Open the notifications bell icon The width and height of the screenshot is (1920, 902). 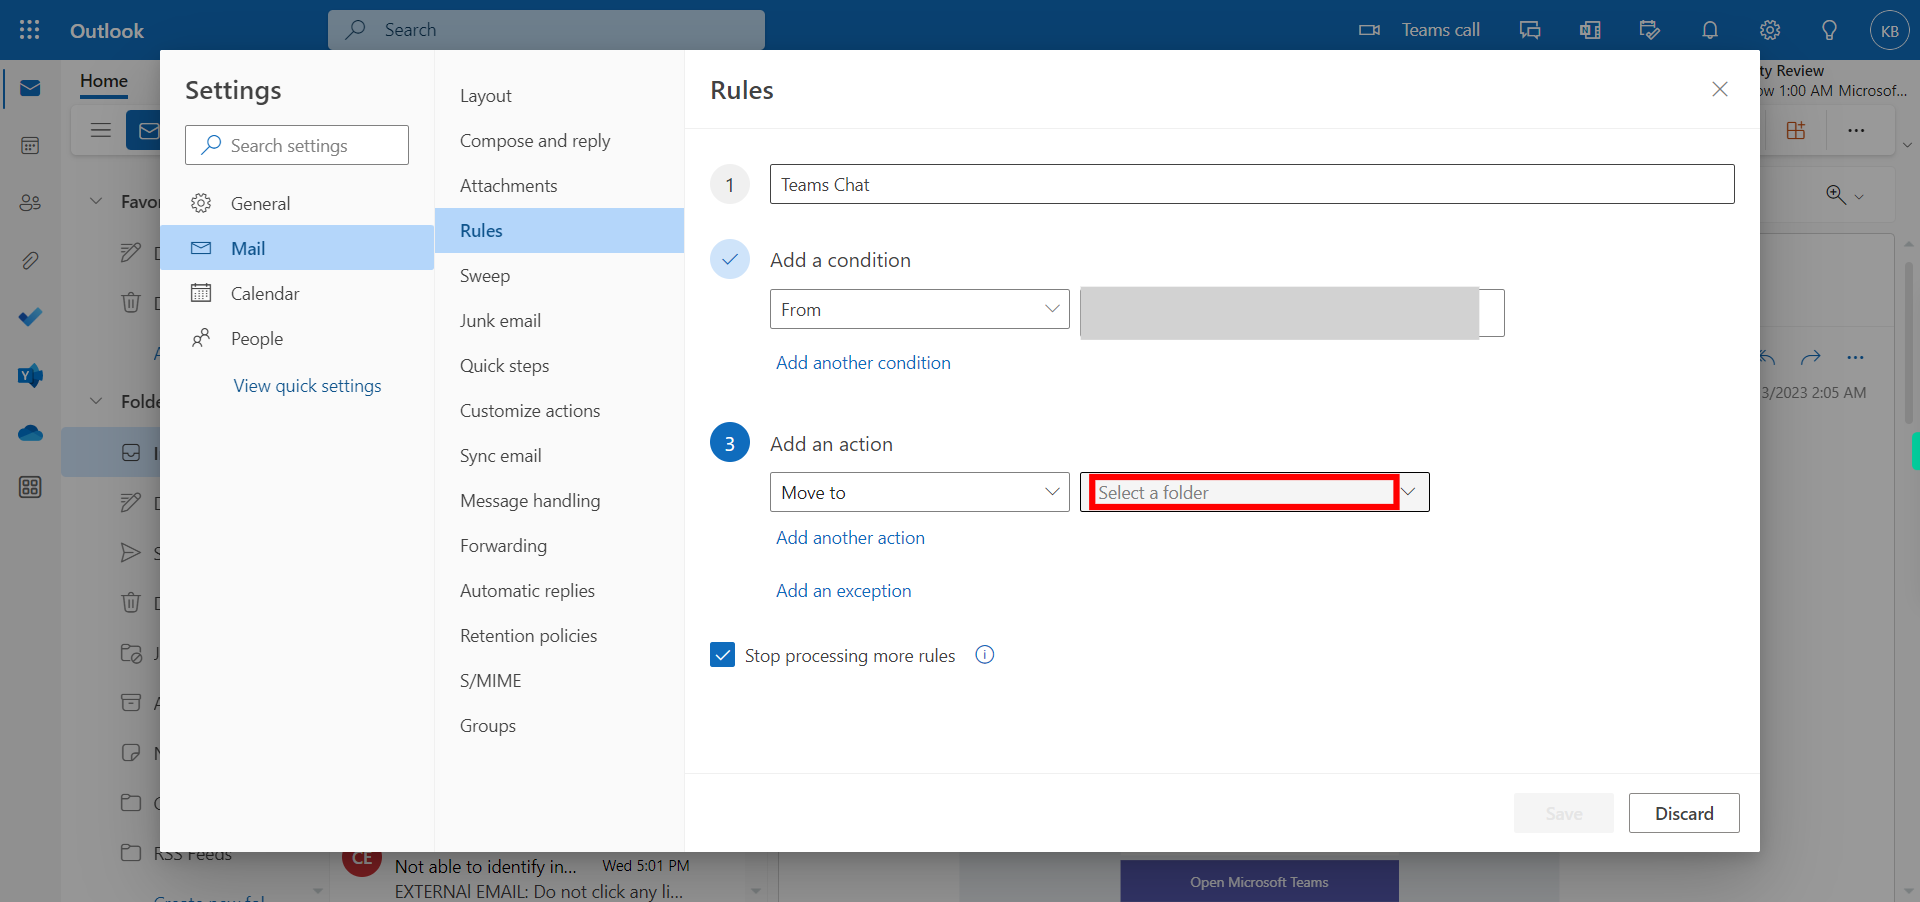click(1710, 30)
